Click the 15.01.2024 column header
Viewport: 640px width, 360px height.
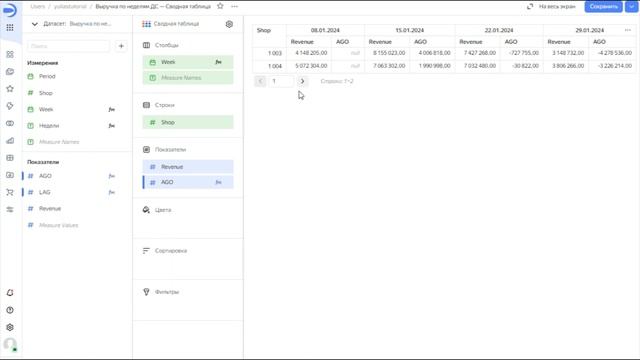pyautogui.click(x=410, y=30)
